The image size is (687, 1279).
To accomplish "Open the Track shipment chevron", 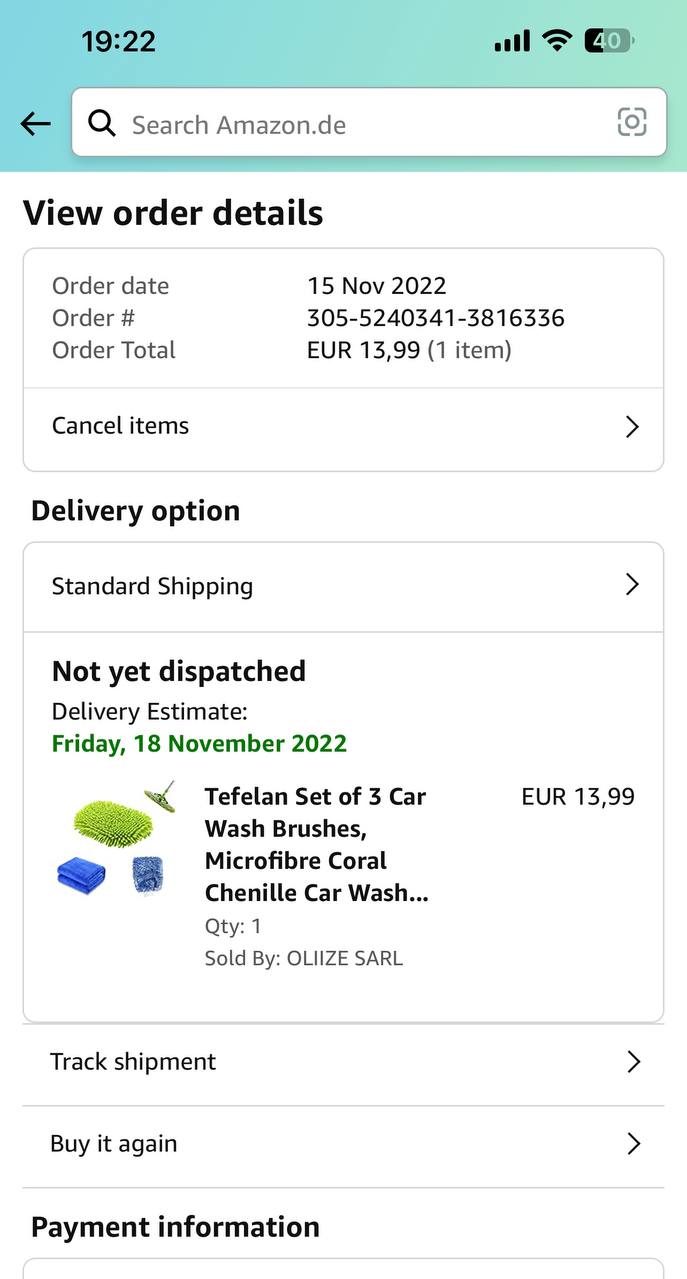I will (x=632, y=1062).
